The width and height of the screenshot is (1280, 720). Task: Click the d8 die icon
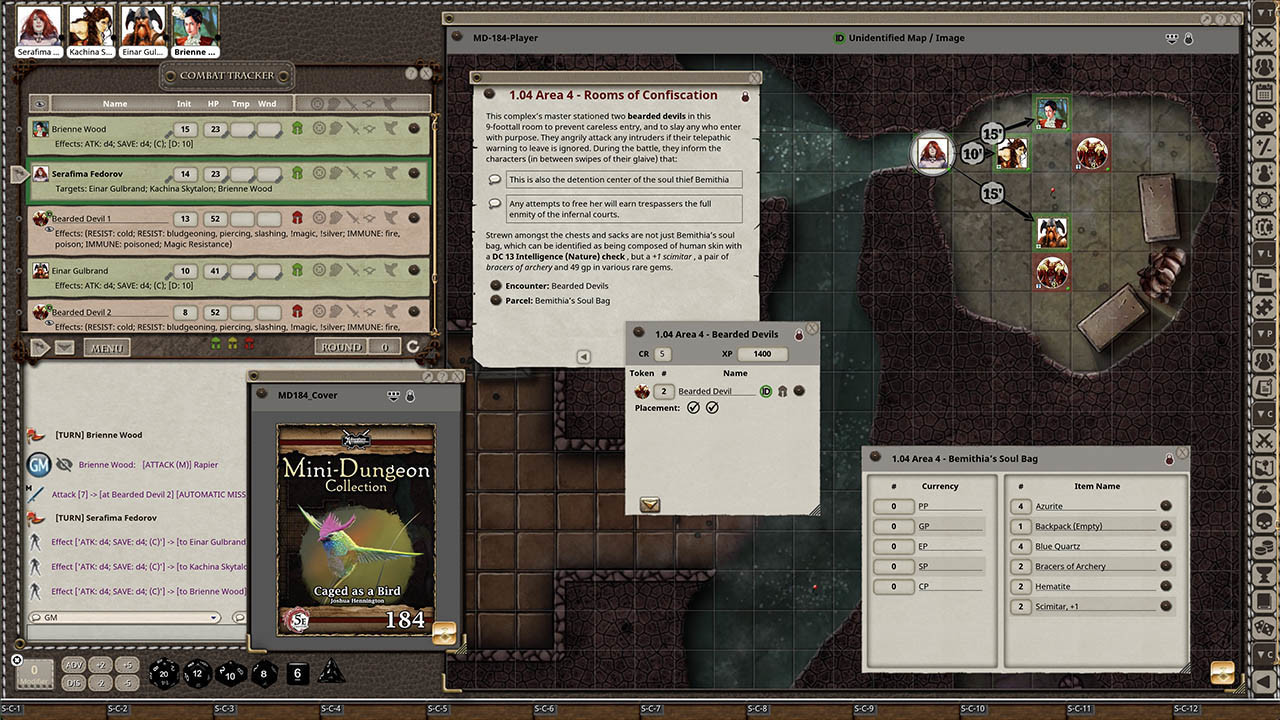[x=264, y=674]
